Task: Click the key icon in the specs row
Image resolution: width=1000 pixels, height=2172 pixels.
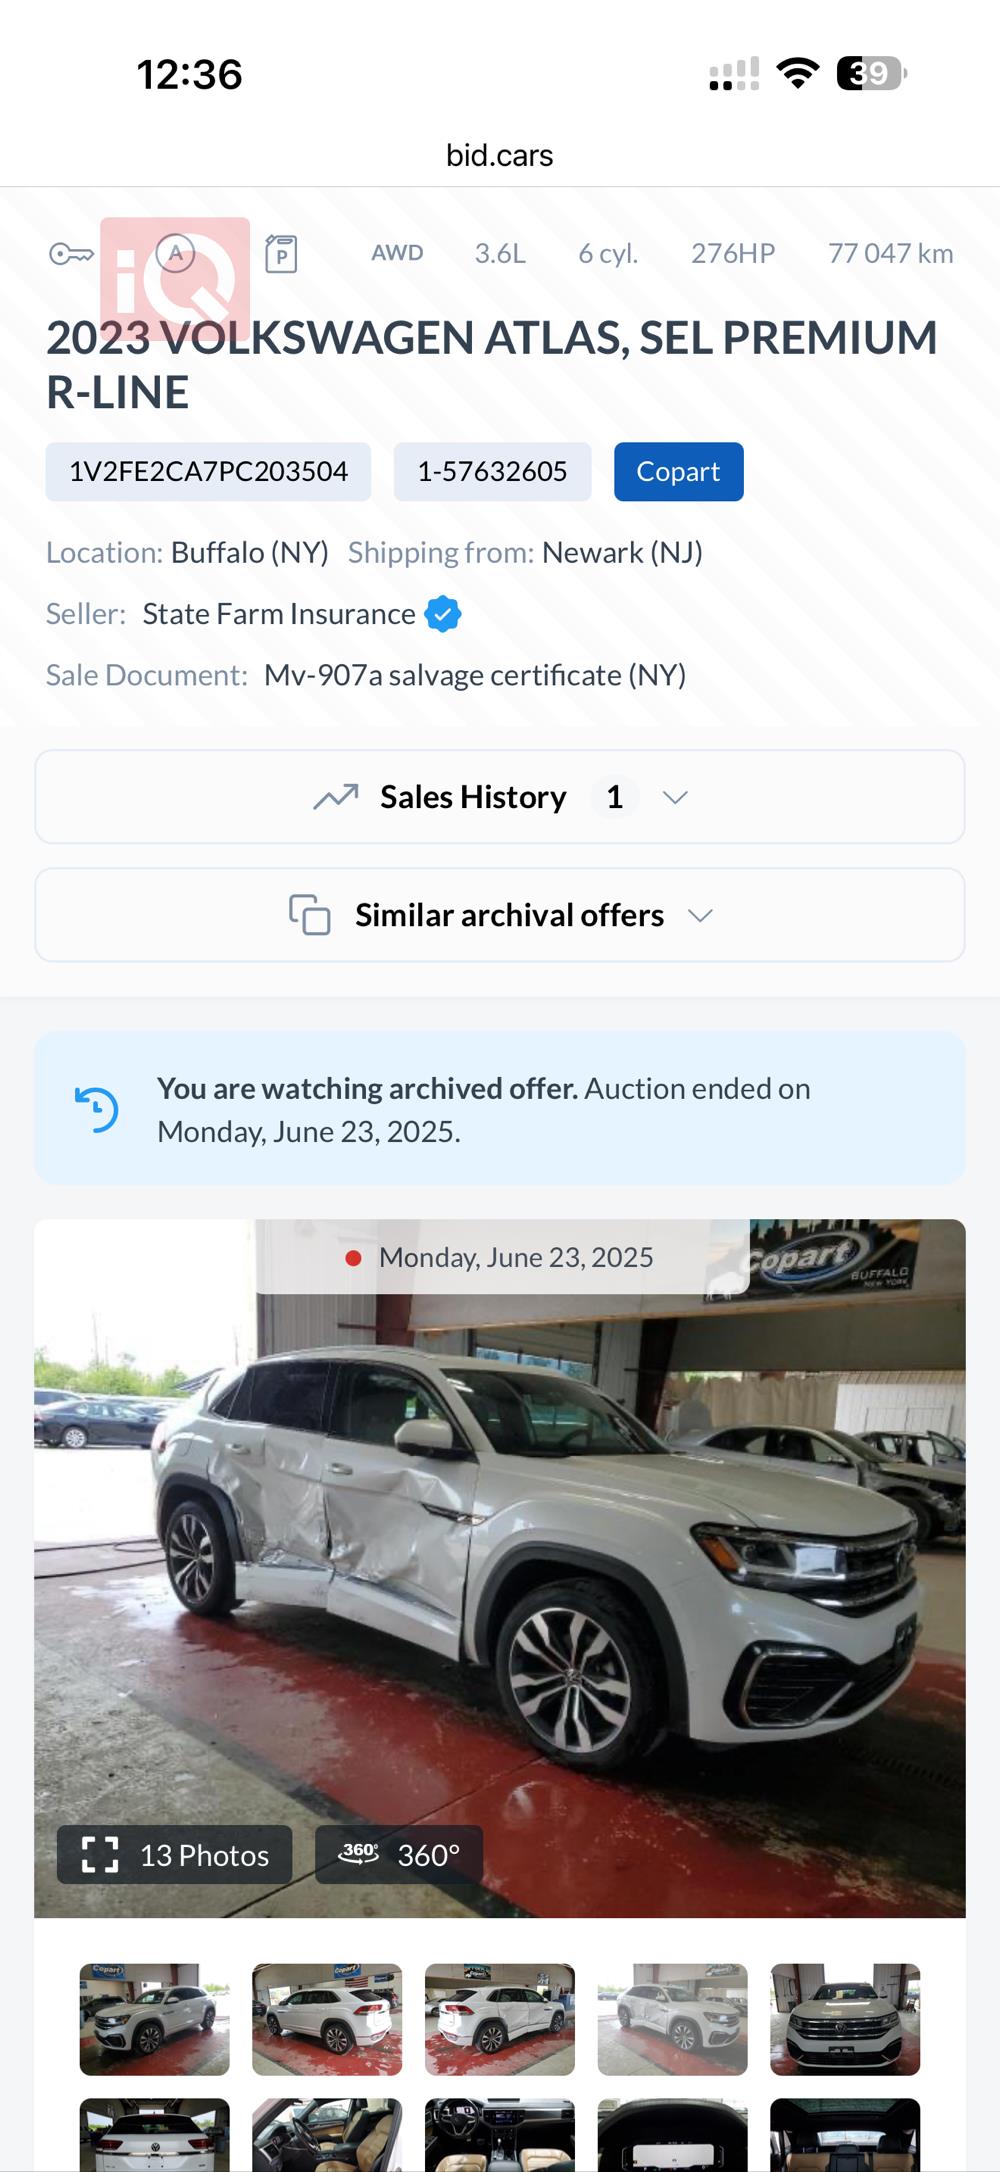Action: 71,254
